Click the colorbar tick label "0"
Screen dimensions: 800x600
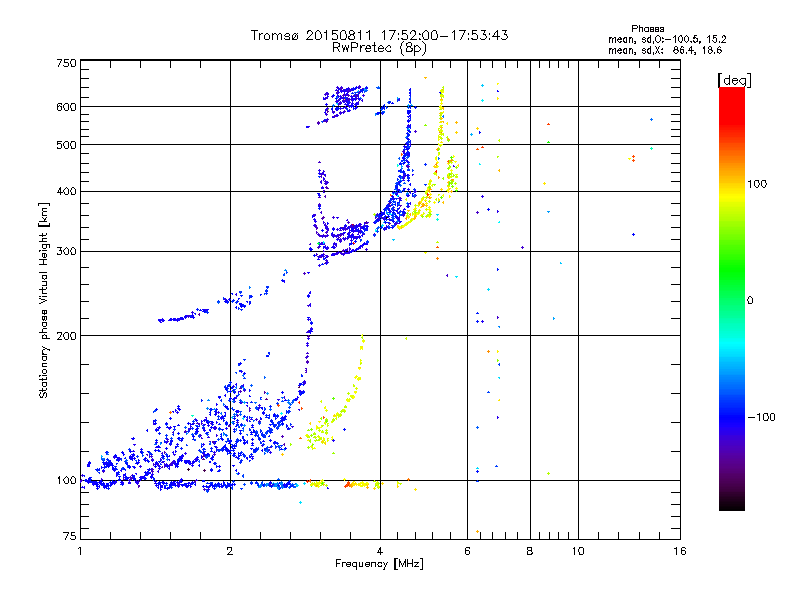749,300
